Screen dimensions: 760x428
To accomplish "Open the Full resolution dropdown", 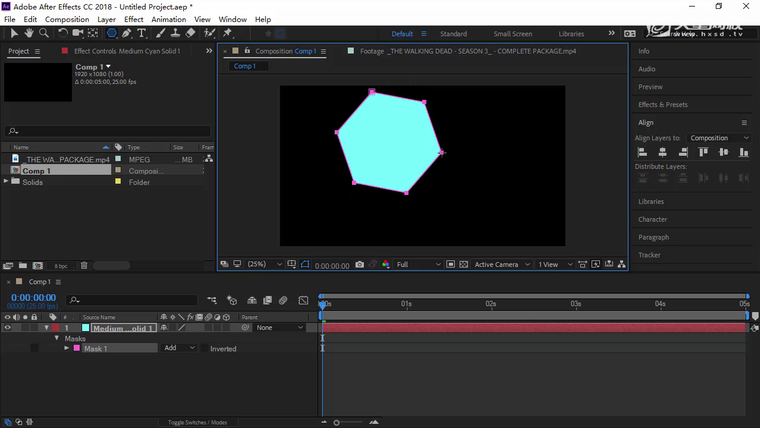I will (416, 265).
